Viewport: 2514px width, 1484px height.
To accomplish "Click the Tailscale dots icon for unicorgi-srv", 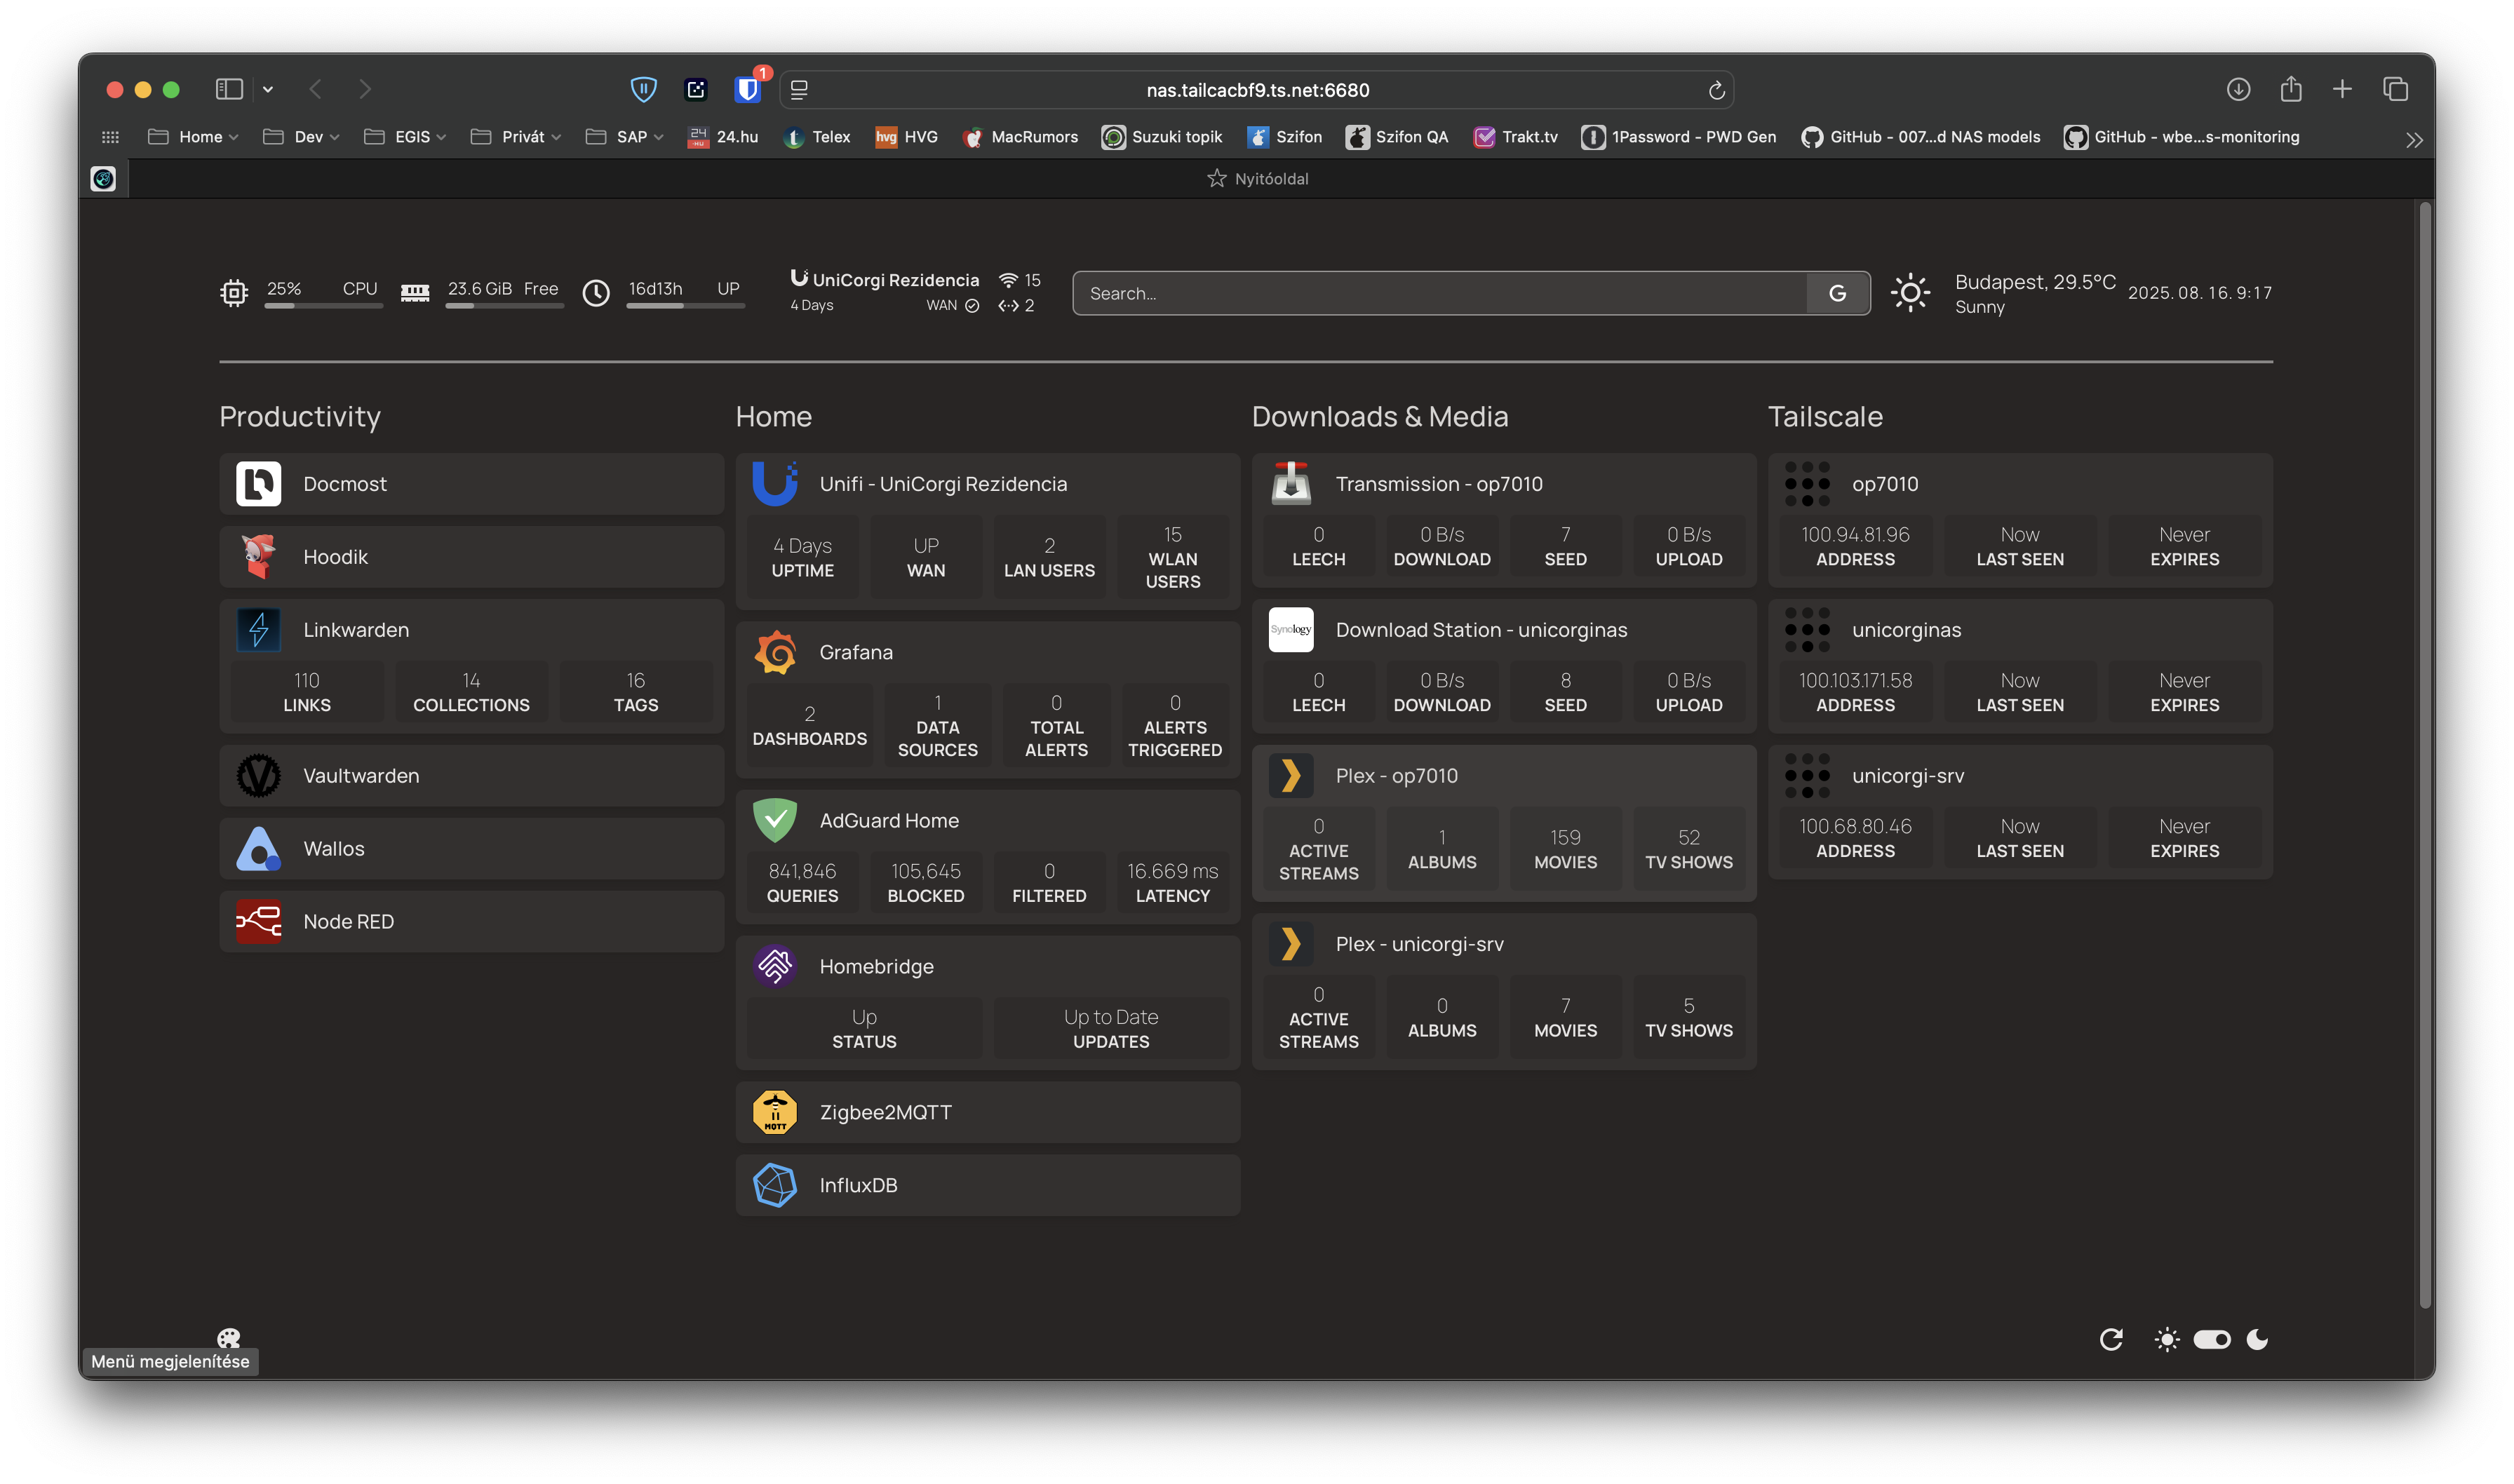I will pyautogui.click(x=1807, y=776).
